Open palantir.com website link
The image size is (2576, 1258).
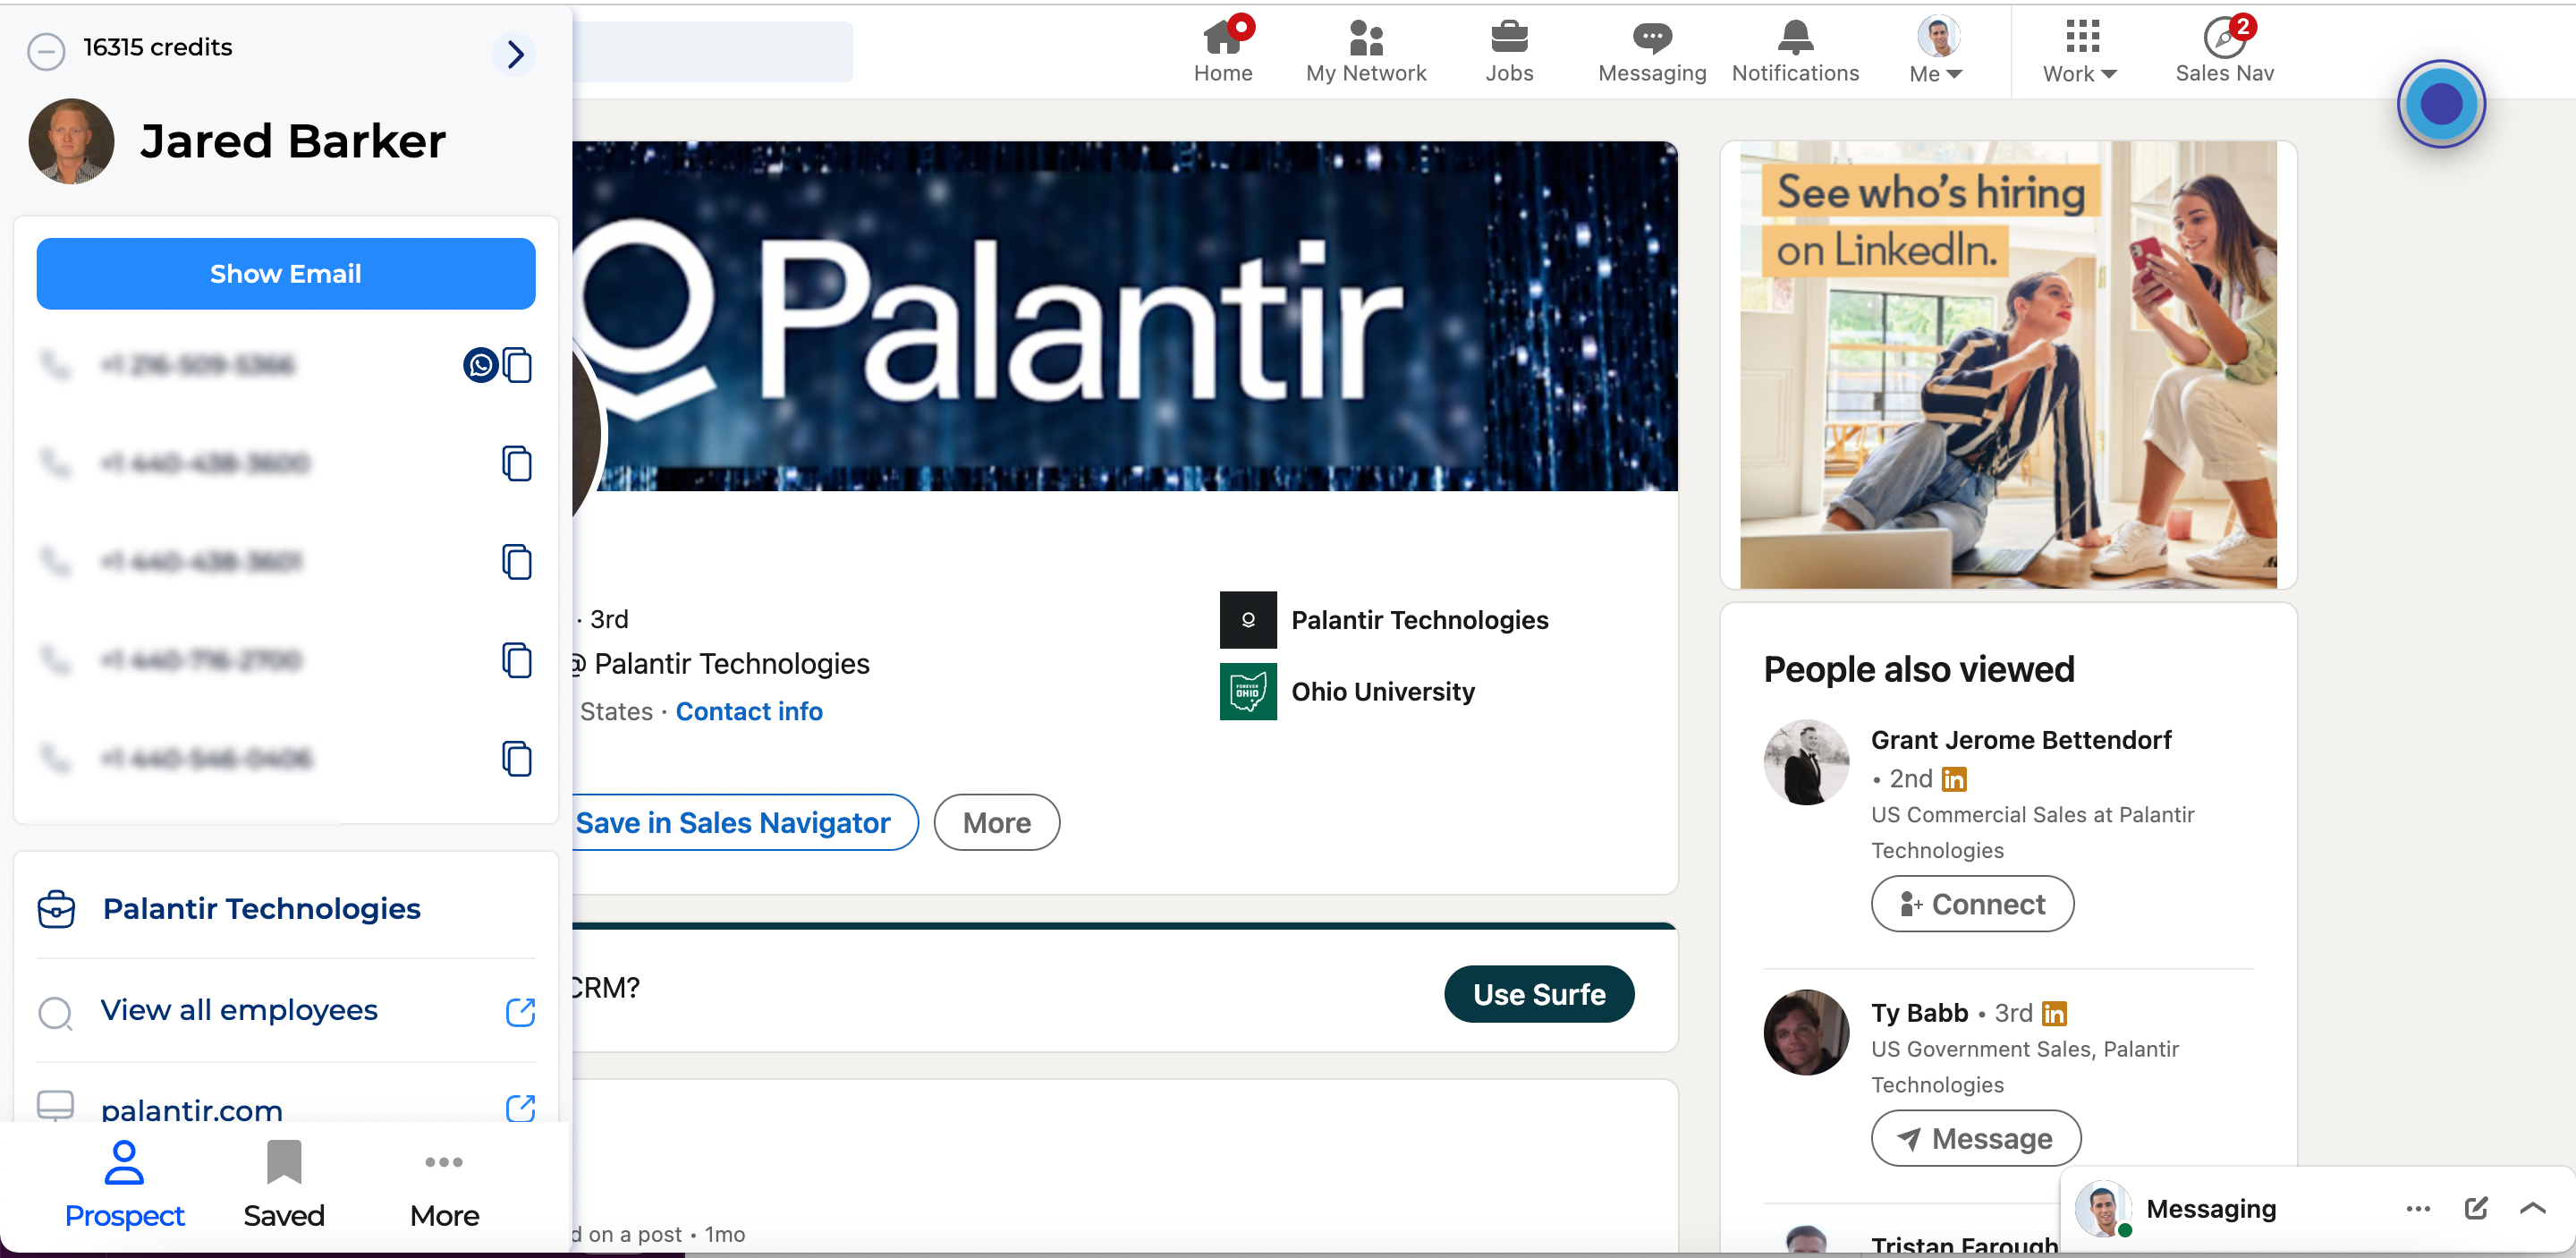[192, 1110]
